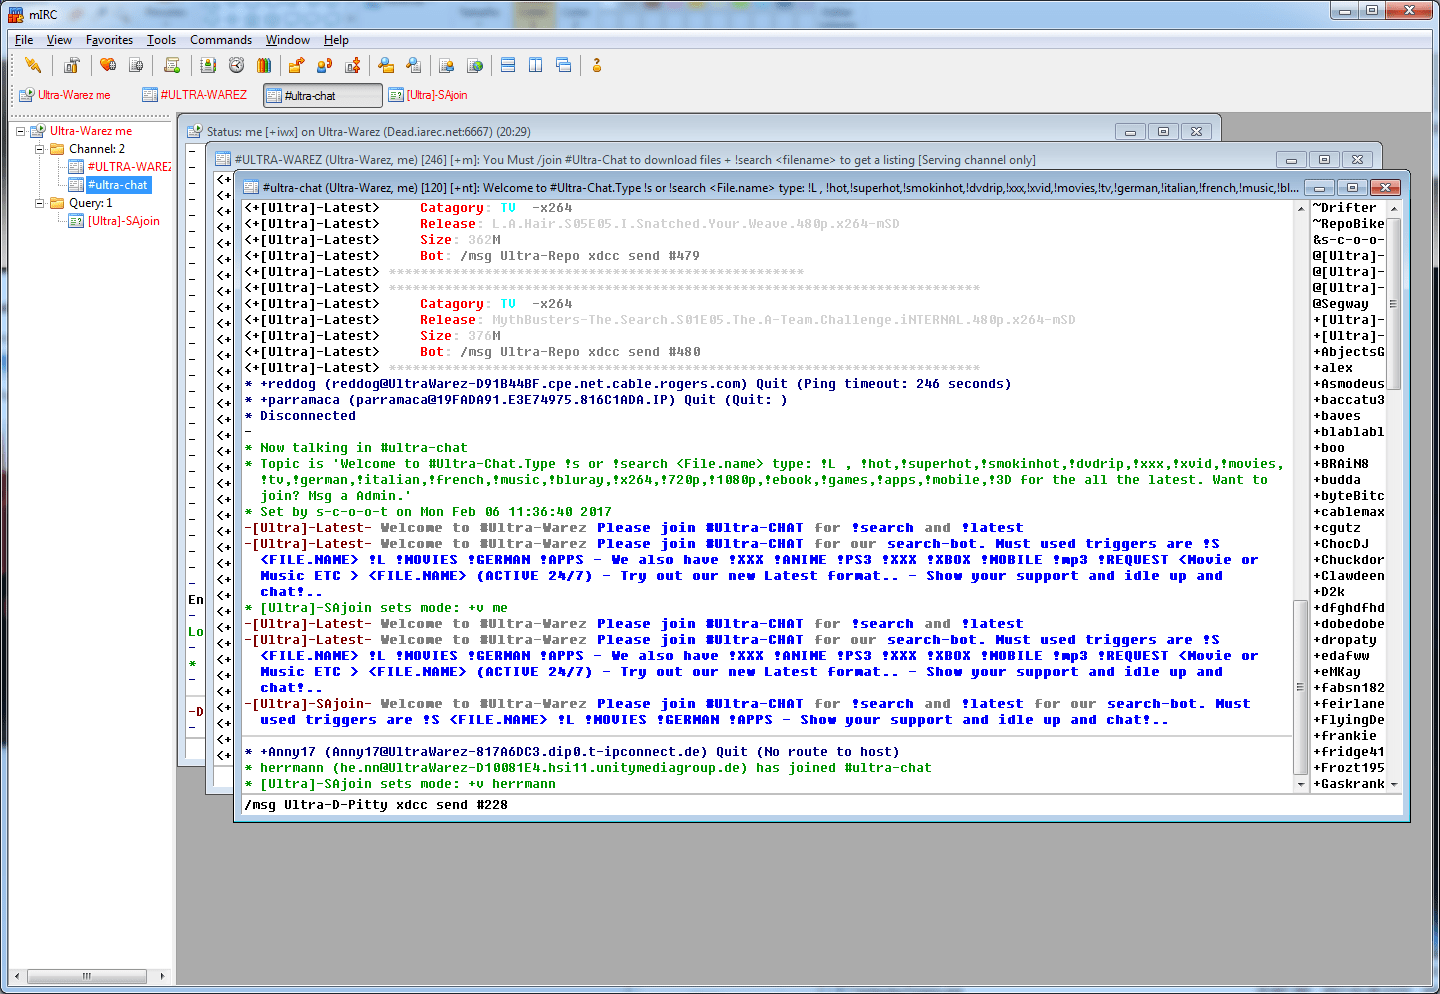Click the #ULTRA-WAREZ window title bar icon

(223, 159)
